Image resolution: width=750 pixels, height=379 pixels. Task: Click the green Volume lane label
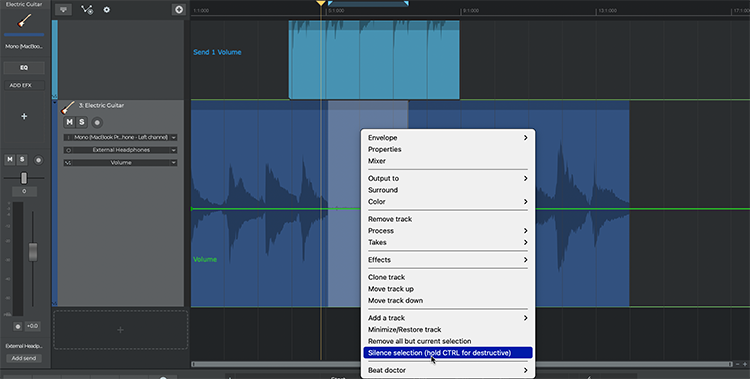click(205, 259)
